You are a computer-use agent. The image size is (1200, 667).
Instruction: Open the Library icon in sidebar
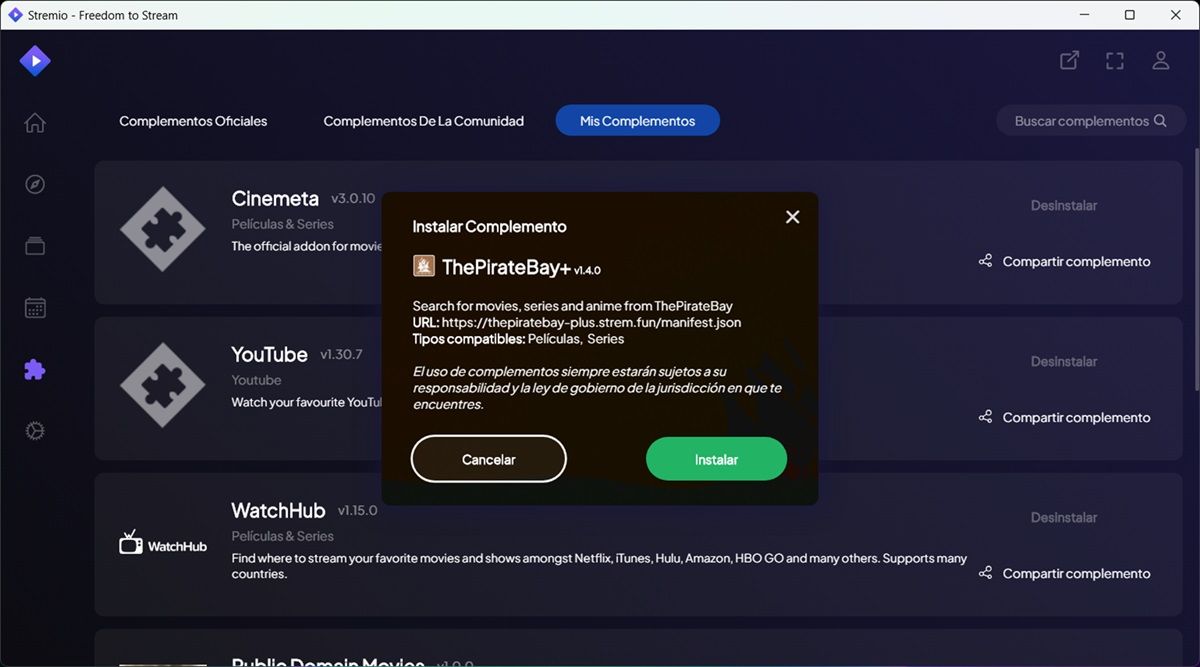35,246
